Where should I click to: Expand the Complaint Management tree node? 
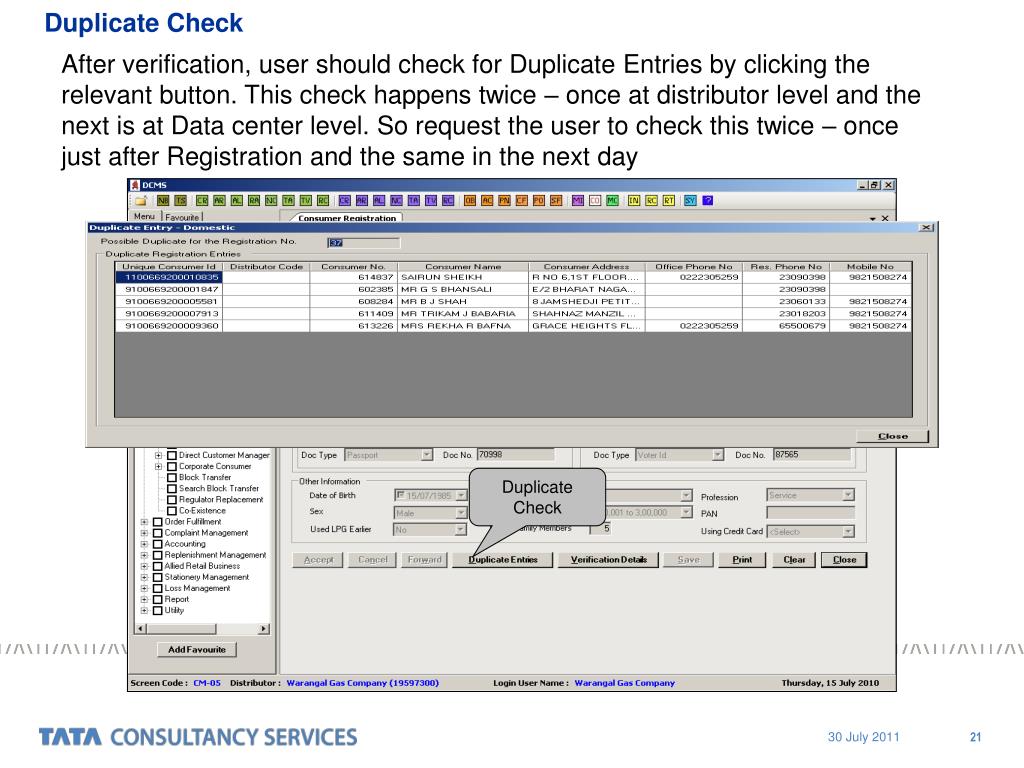[x=144, y=533]
